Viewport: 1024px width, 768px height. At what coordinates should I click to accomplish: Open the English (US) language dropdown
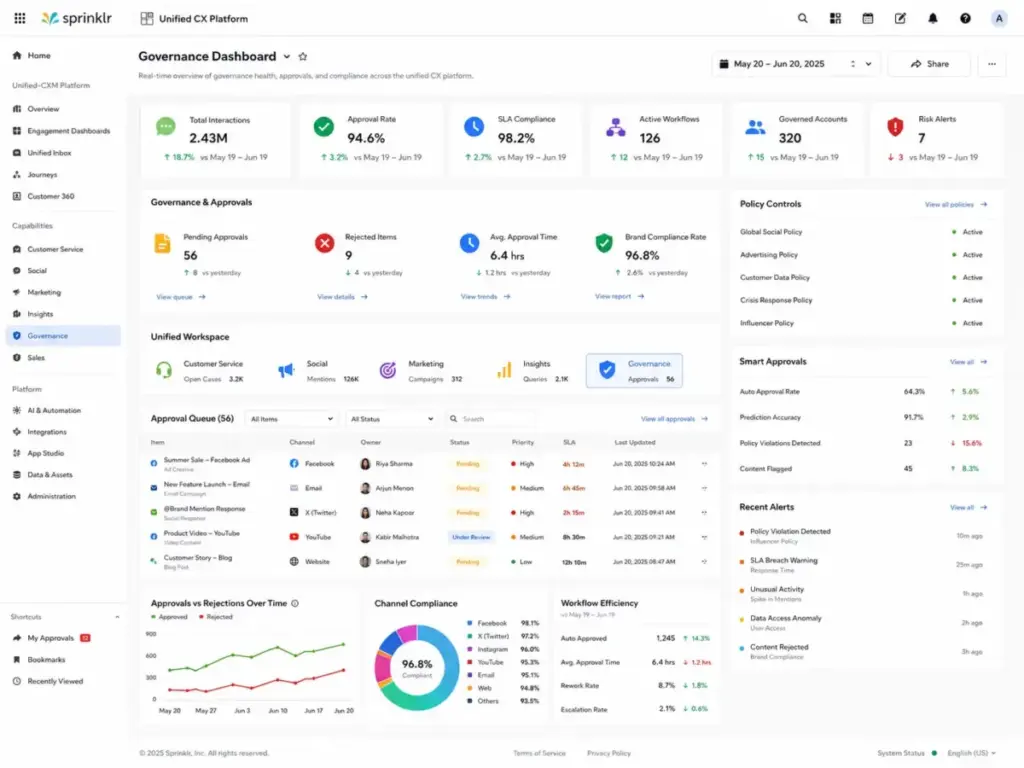pyautogui.click(x=972, y=753)
